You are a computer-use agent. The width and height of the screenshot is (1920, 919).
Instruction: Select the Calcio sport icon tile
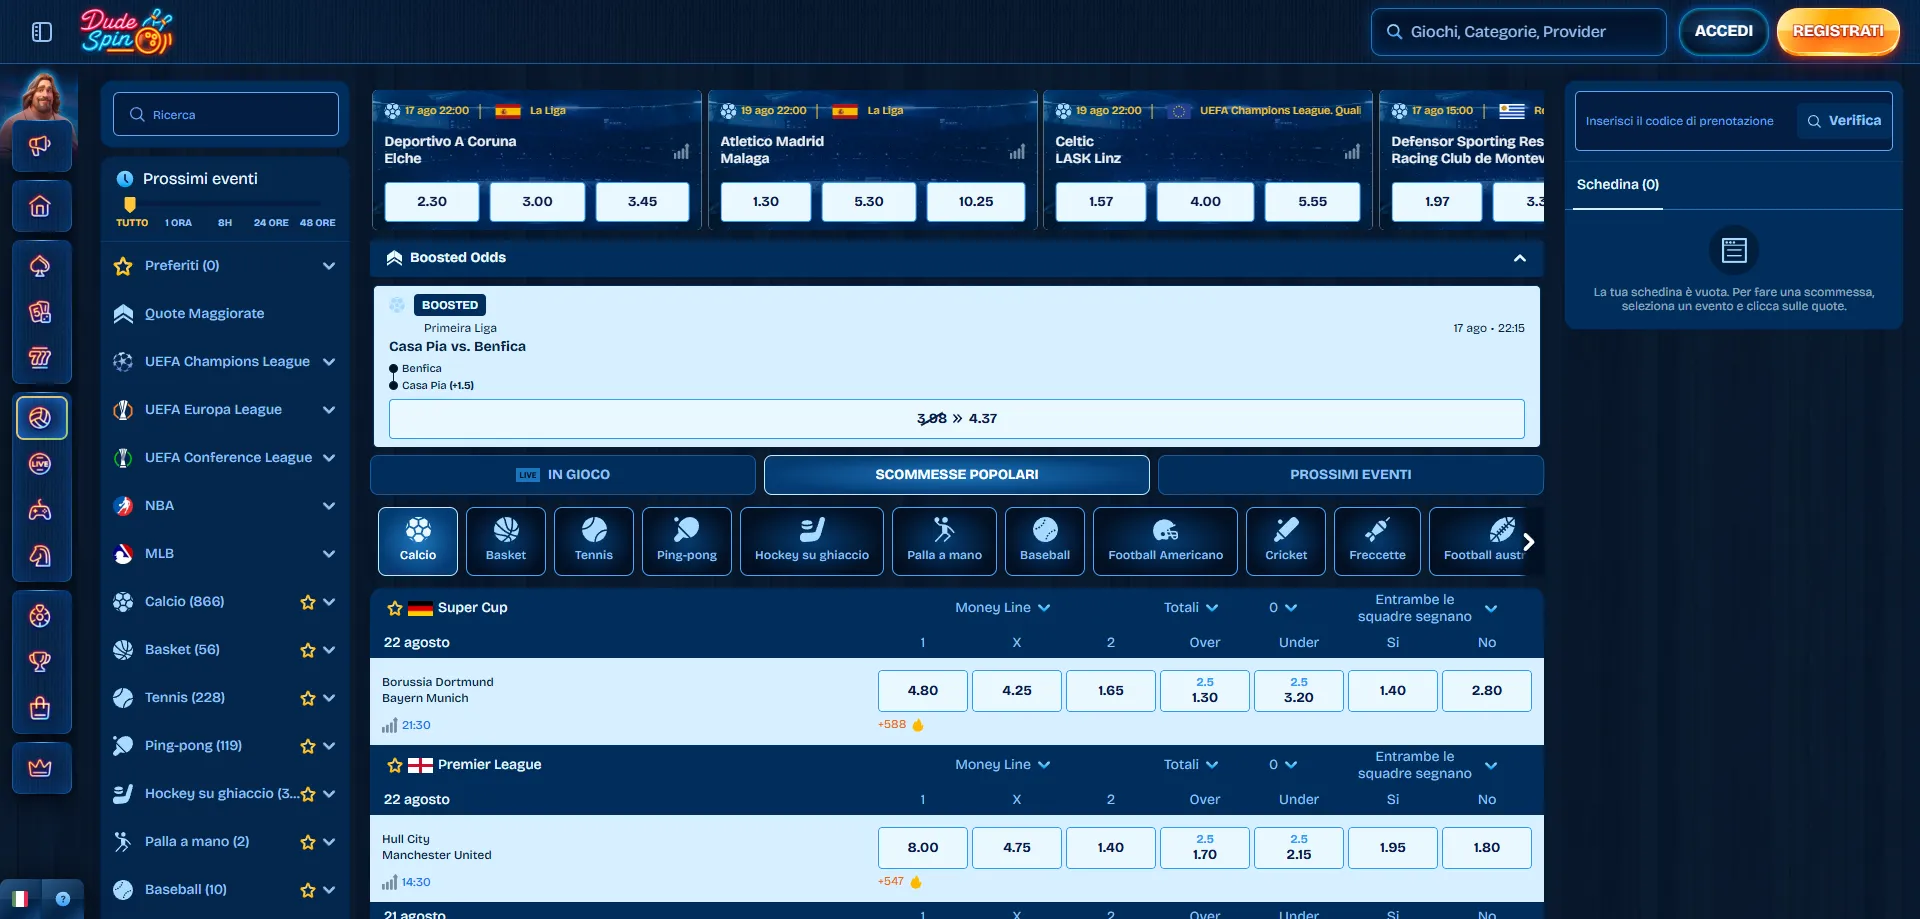[418, 541]
